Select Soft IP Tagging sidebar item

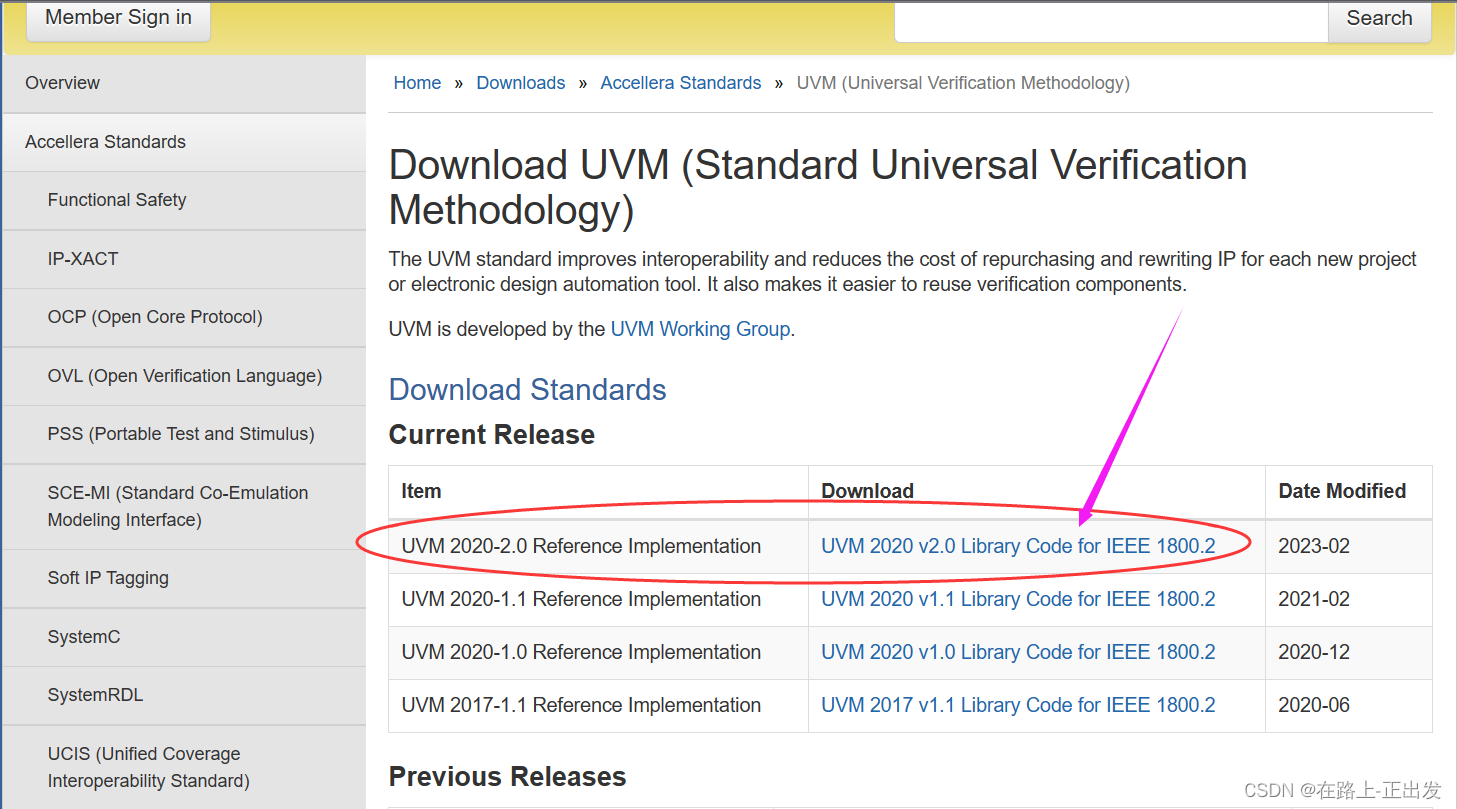coord(184,578)
